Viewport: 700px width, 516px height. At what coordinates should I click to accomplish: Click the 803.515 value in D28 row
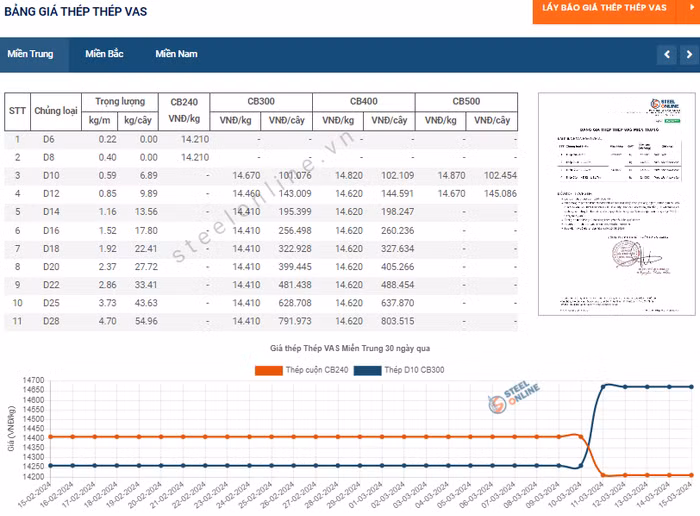coord(397,321)
